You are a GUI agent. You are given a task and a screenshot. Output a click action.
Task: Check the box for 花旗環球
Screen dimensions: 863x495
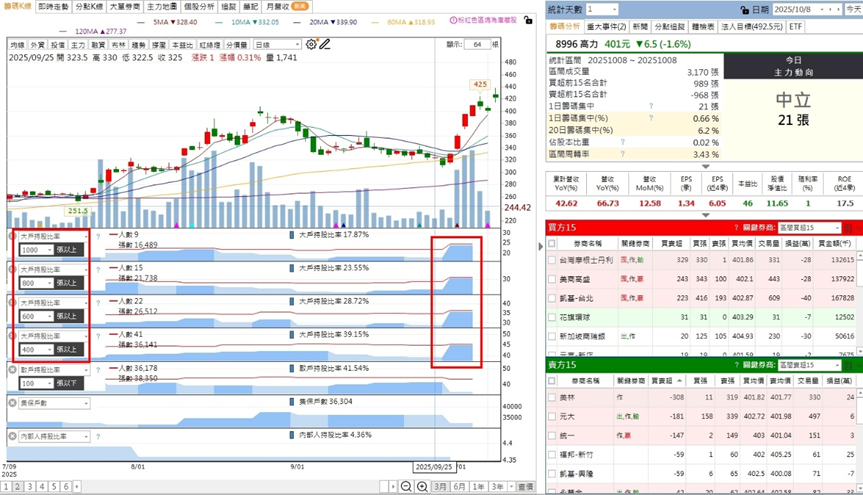(552, 317)
